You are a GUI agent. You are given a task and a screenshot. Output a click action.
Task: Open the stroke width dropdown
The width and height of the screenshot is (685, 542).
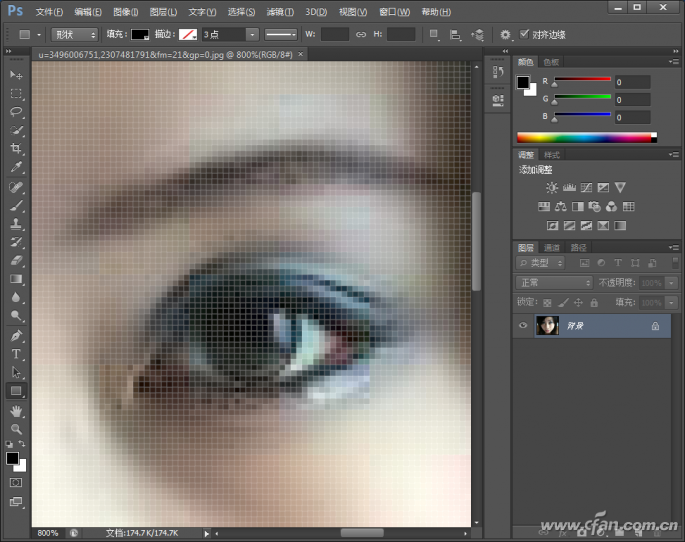[x=252, y=35]
